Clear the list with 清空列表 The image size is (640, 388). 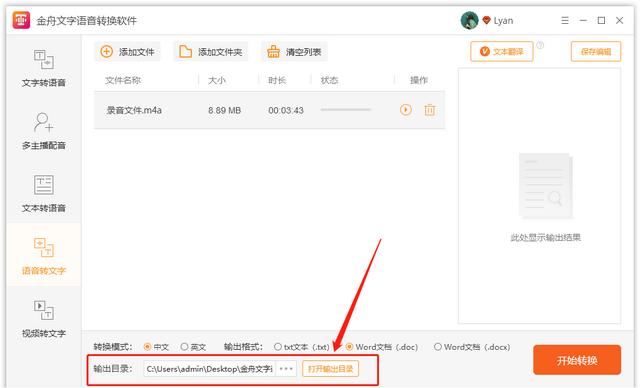[294, 52]
